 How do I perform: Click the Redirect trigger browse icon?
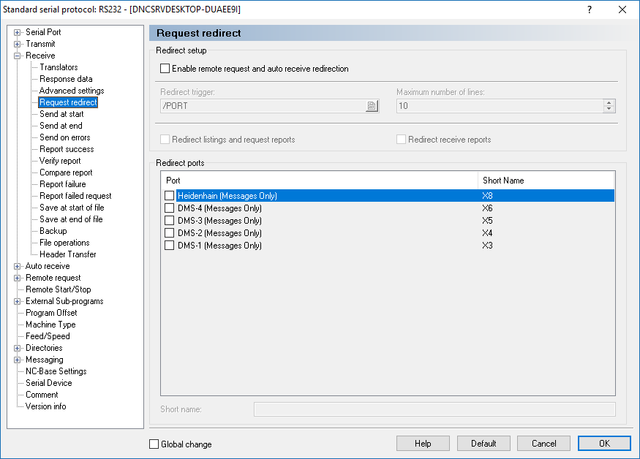(371, 106)
